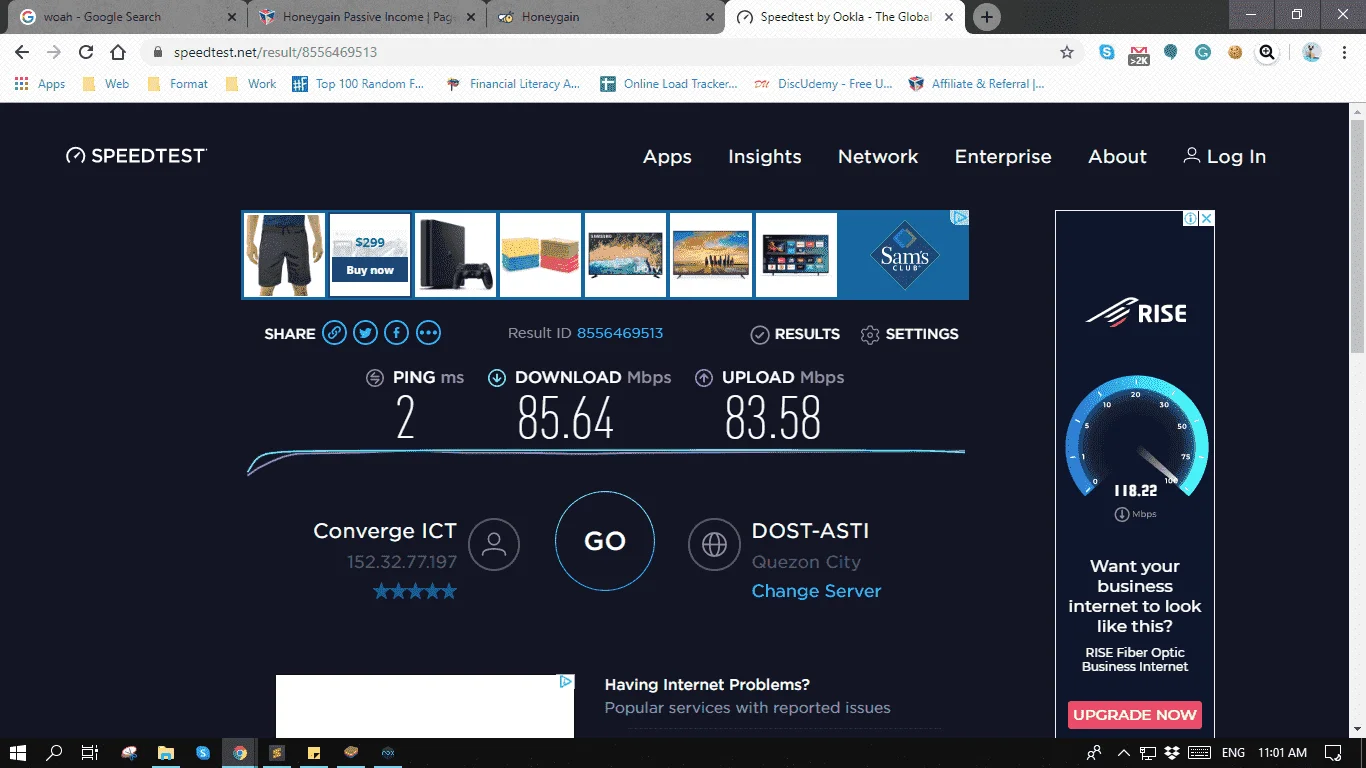1366x768 pixels.
Task: Open the Apps bookmarks shortcut
Action: [x=40, y=84]
